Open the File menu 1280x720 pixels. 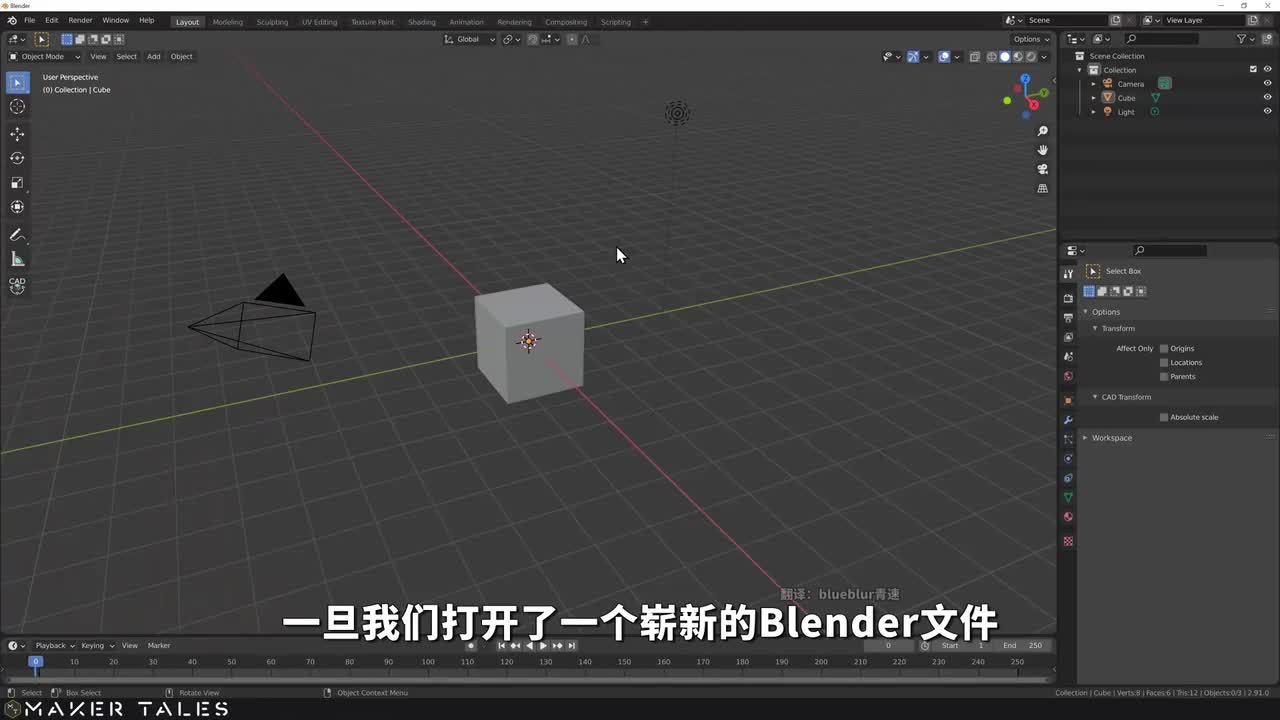pos(29,20)
